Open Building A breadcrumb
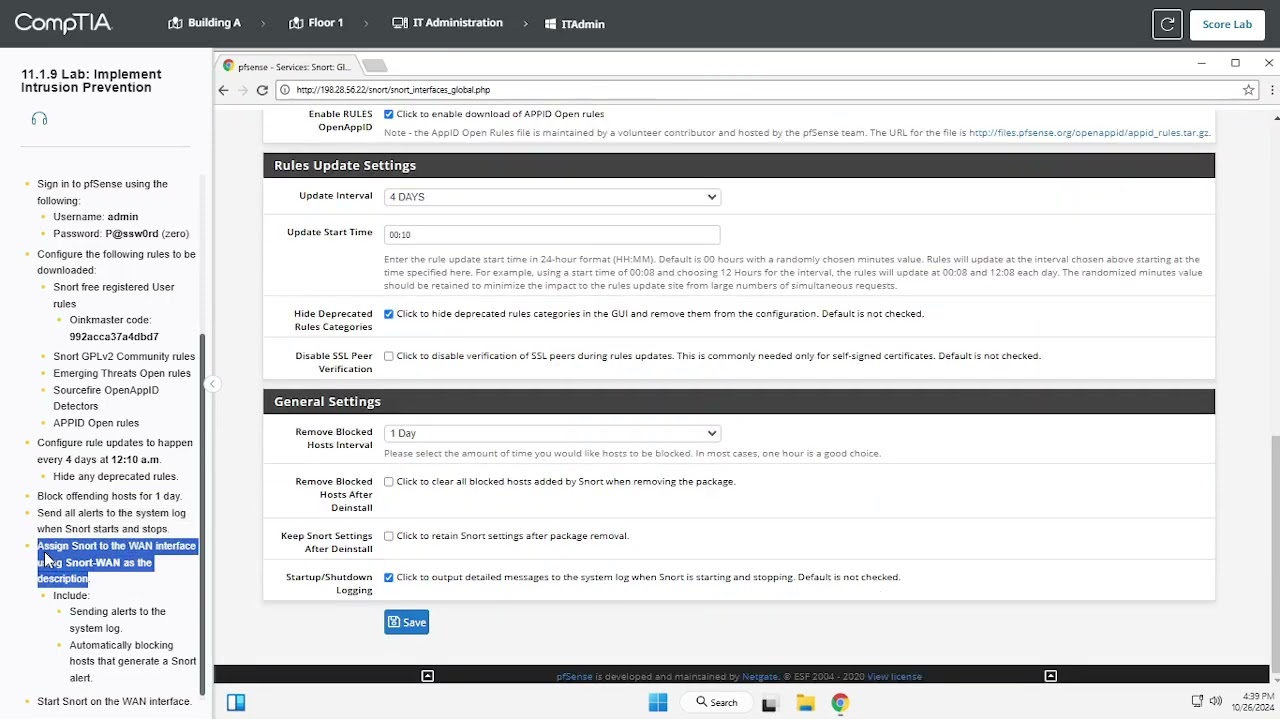Image resolution: width=1280 pixels, height=720 pixels. tap(204, 23)
